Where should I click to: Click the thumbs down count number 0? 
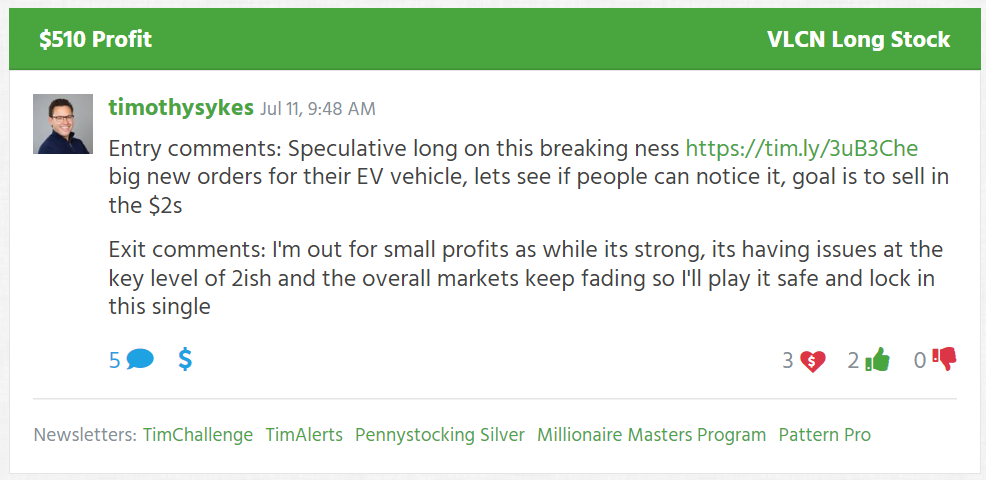tap(920, 360)
